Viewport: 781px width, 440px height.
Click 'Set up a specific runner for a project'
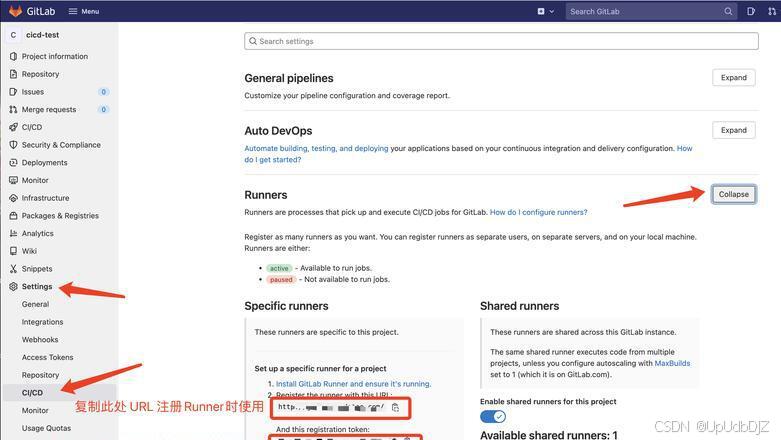320,369
